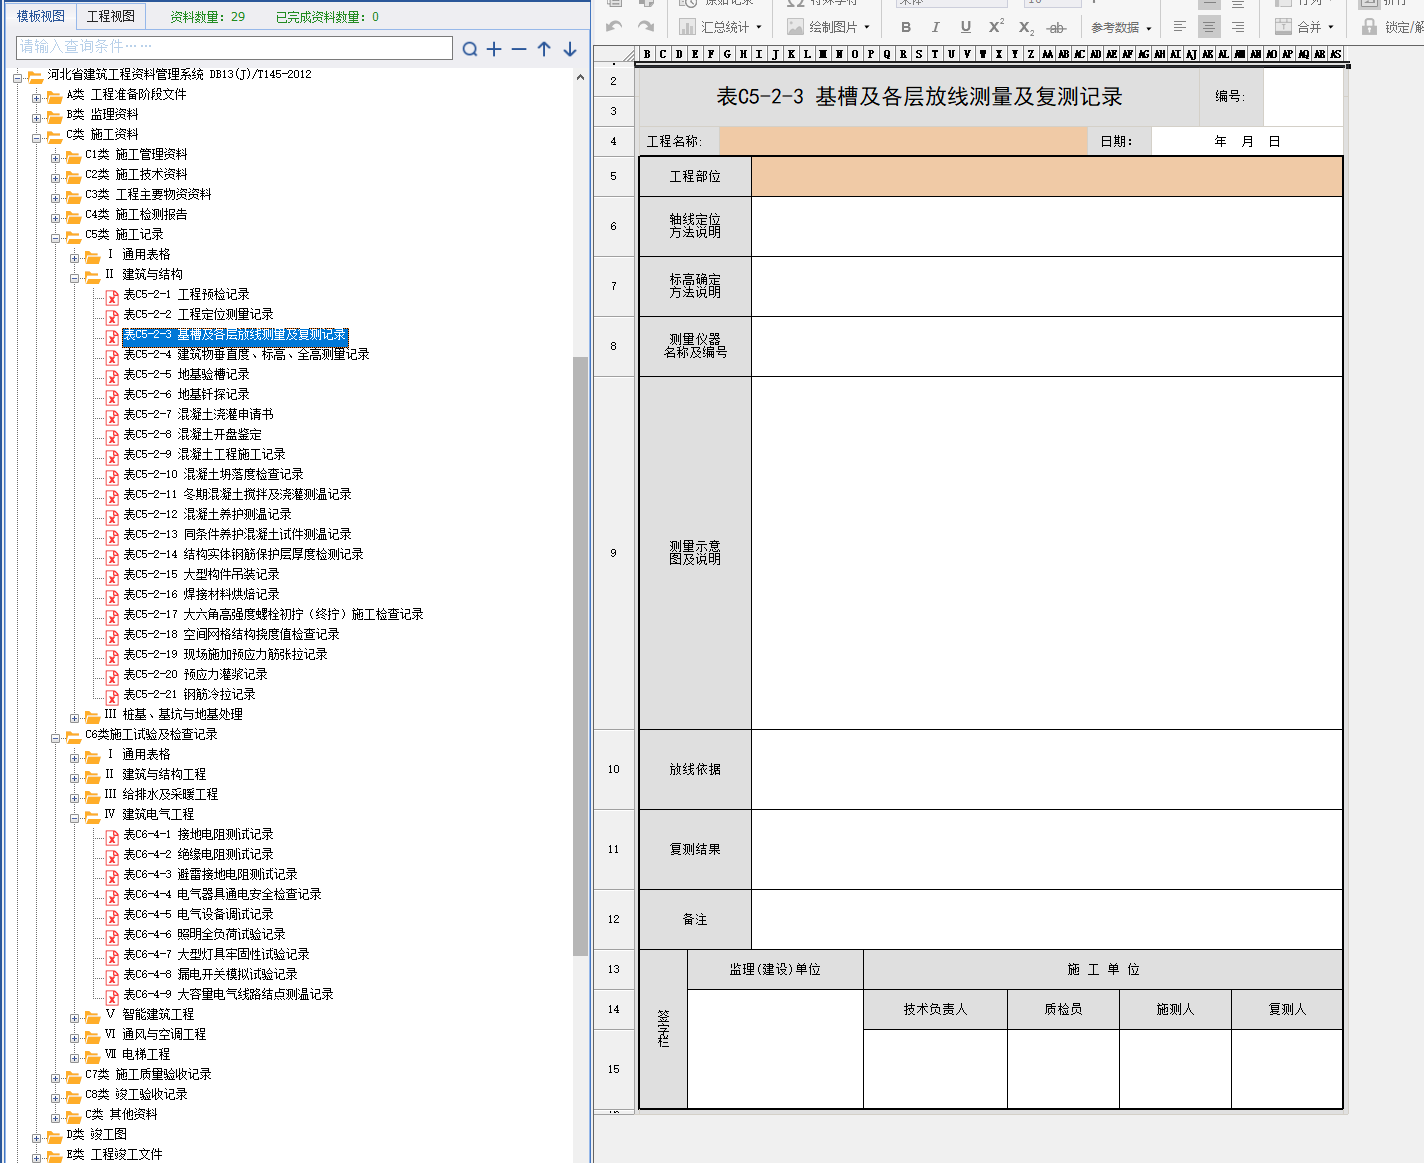Click the file icon of 表C5-2-21 钢筋冷拉记录

point(112,698)
